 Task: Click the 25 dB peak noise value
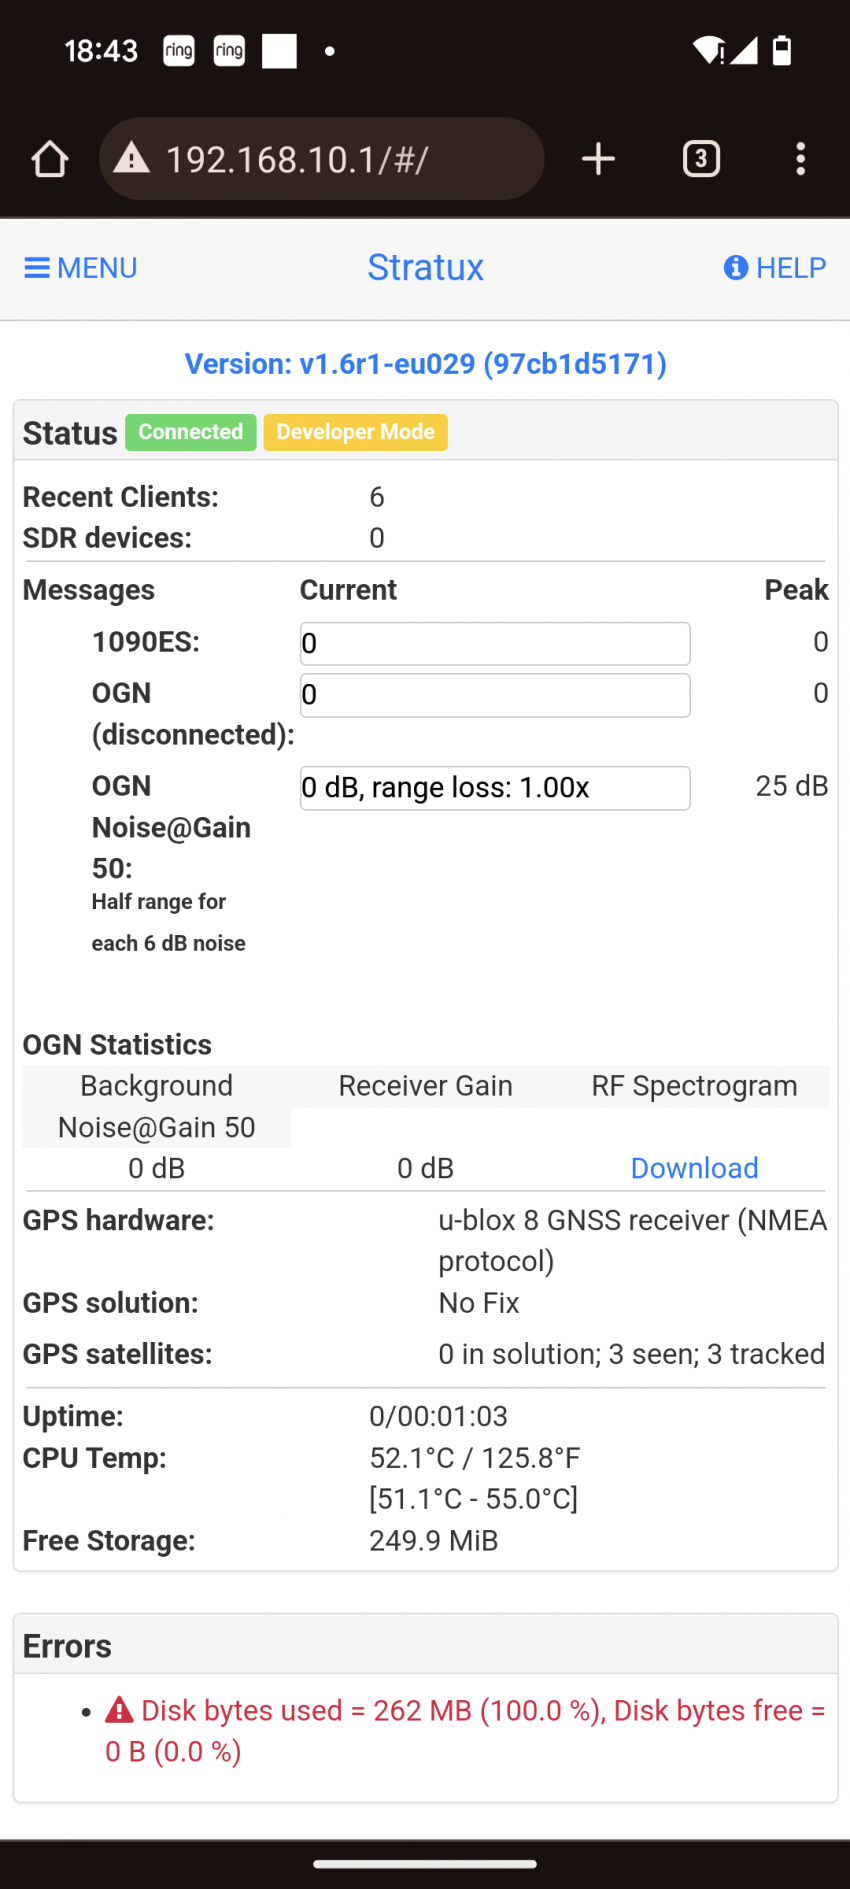[792, 786]
